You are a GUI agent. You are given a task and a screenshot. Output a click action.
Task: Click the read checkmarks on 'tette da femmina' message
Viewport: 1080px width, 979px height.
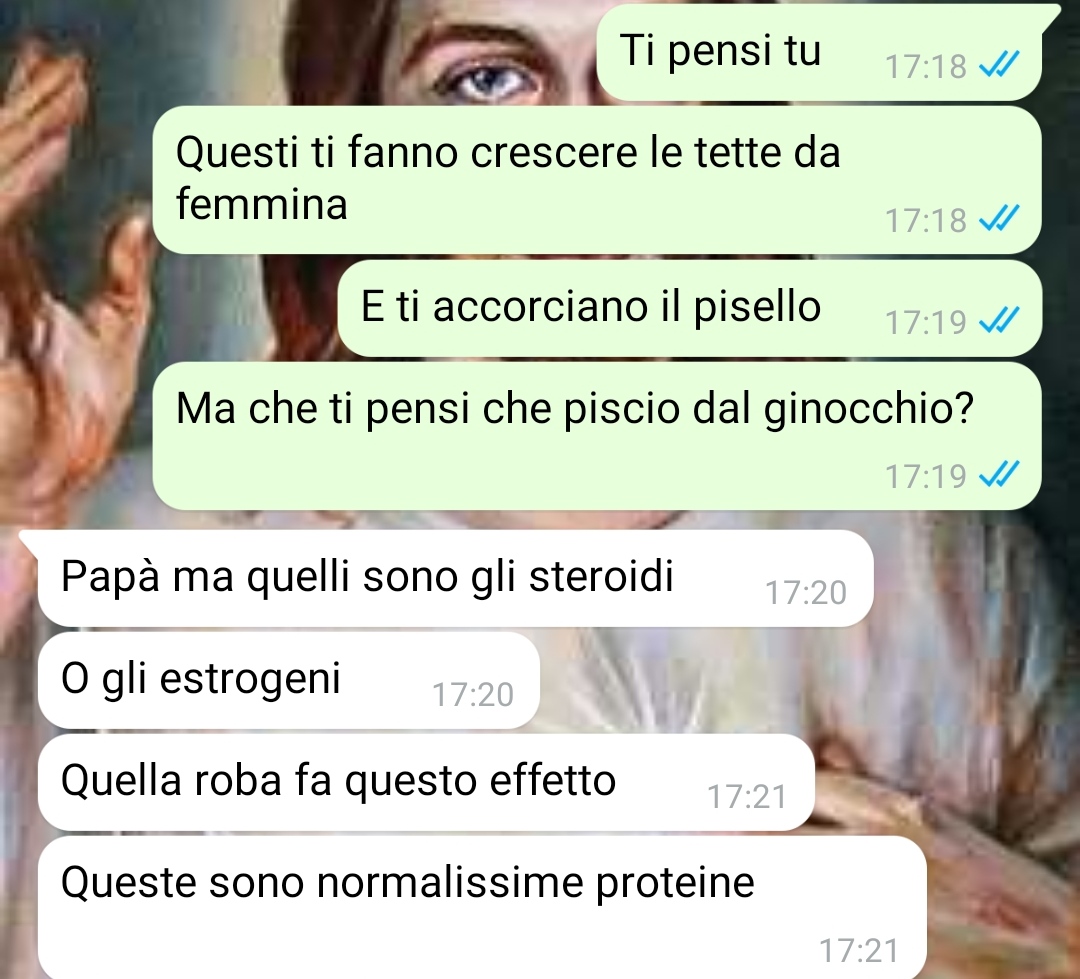pyautogui.click(x=999, y=219)
